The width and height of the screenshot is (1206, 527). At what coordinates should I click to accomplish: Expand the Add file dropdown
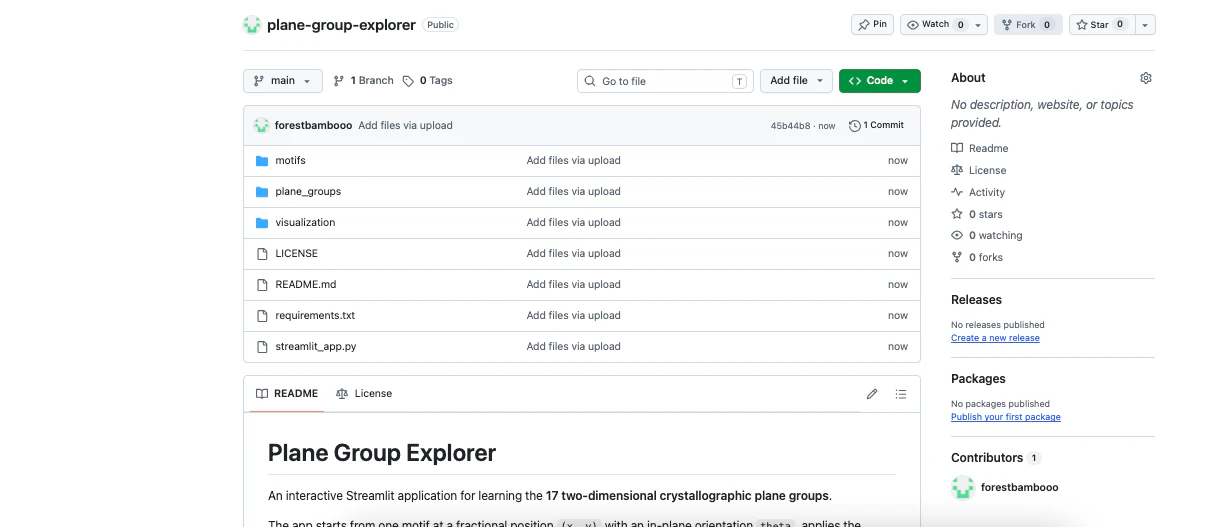(796, 81)
